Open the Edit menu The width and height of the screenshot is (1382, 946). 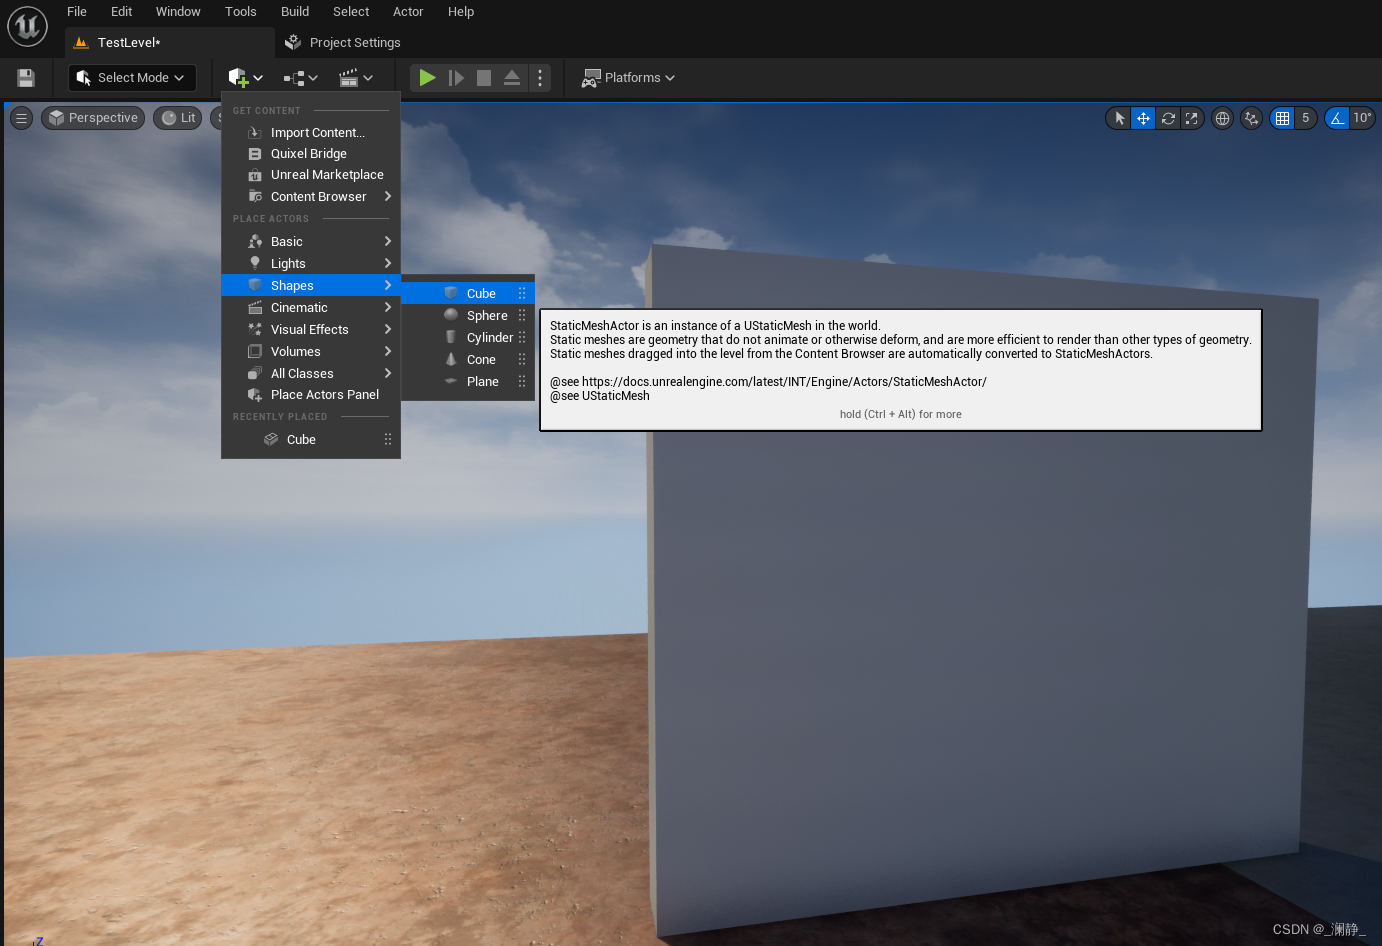click(122, 12)
